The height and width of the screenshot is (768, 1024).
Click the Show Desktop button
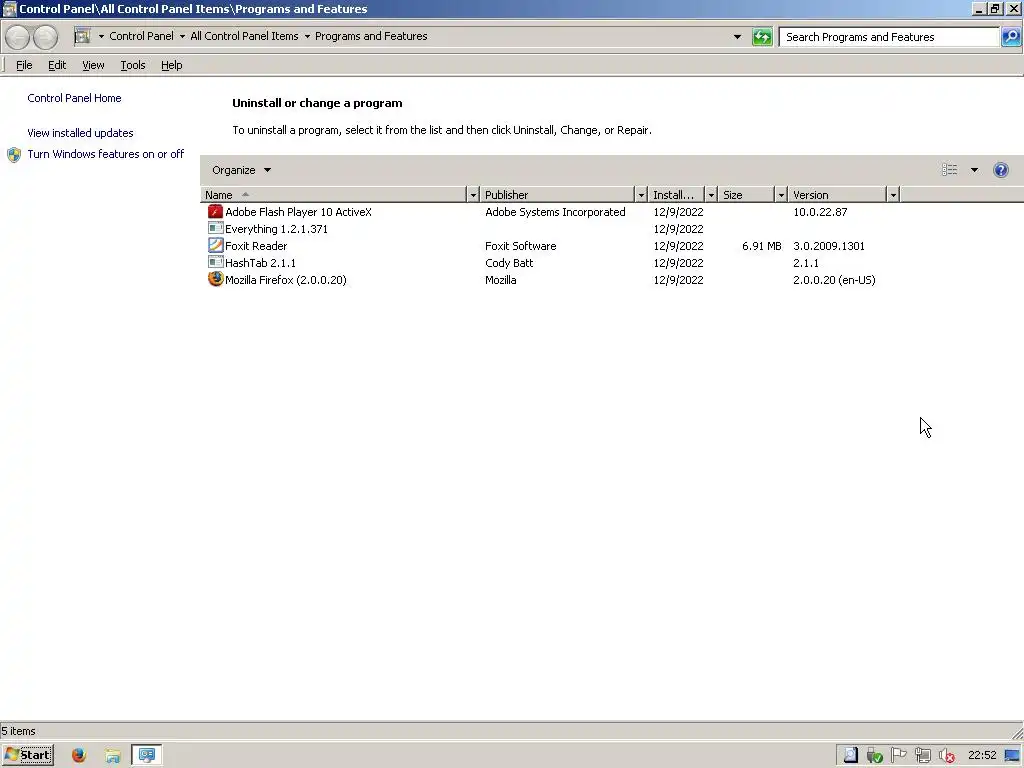(x=1013, y=756)
